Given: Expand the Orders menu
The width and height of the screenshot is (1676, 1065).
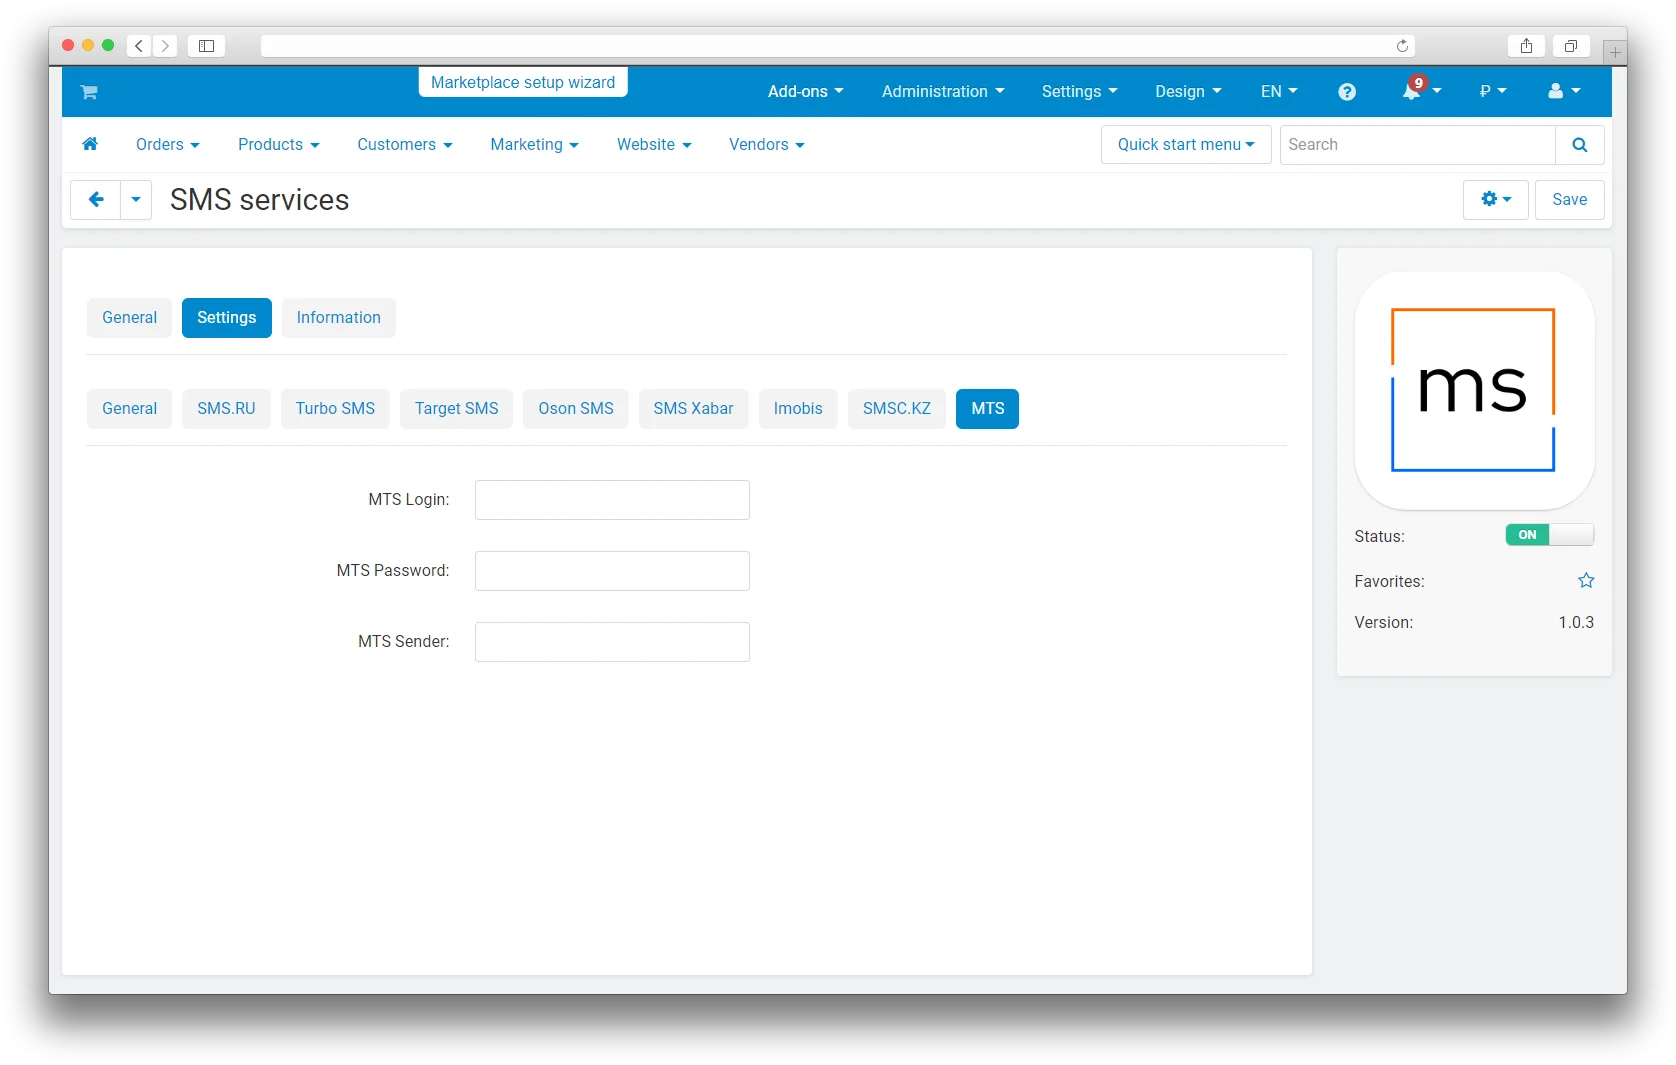Looking at the screenshot, I should (x=168, y=145).
